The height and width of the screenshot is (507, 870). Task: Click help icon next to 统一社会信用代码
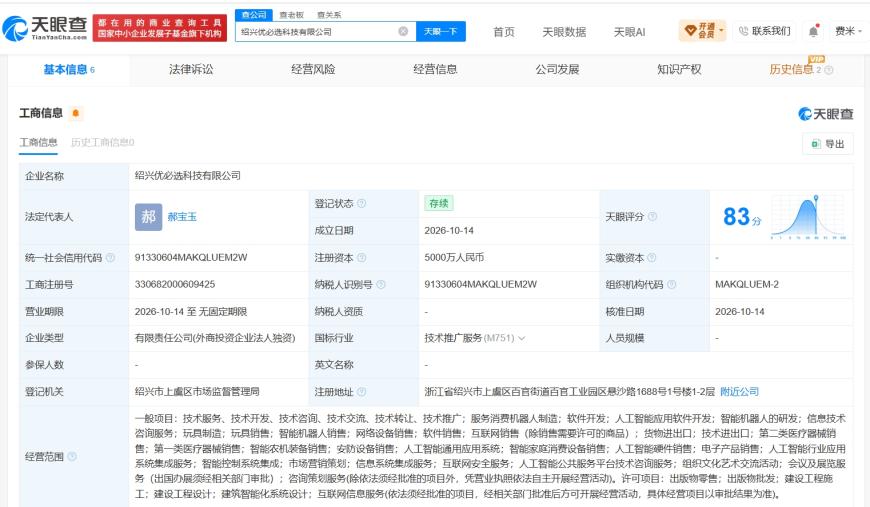[x=110, y=257]
